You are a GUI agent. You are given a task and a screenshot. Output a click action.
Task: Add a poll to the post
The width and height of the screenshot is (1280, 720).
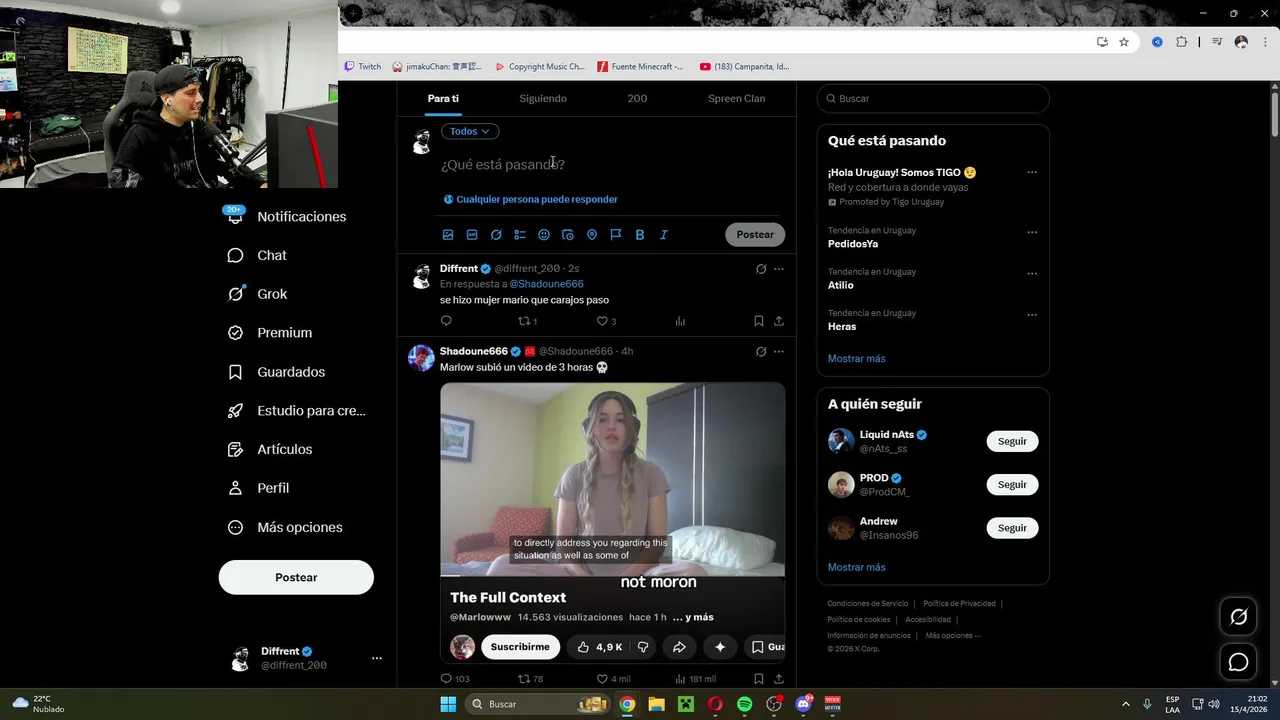[520, 234]
